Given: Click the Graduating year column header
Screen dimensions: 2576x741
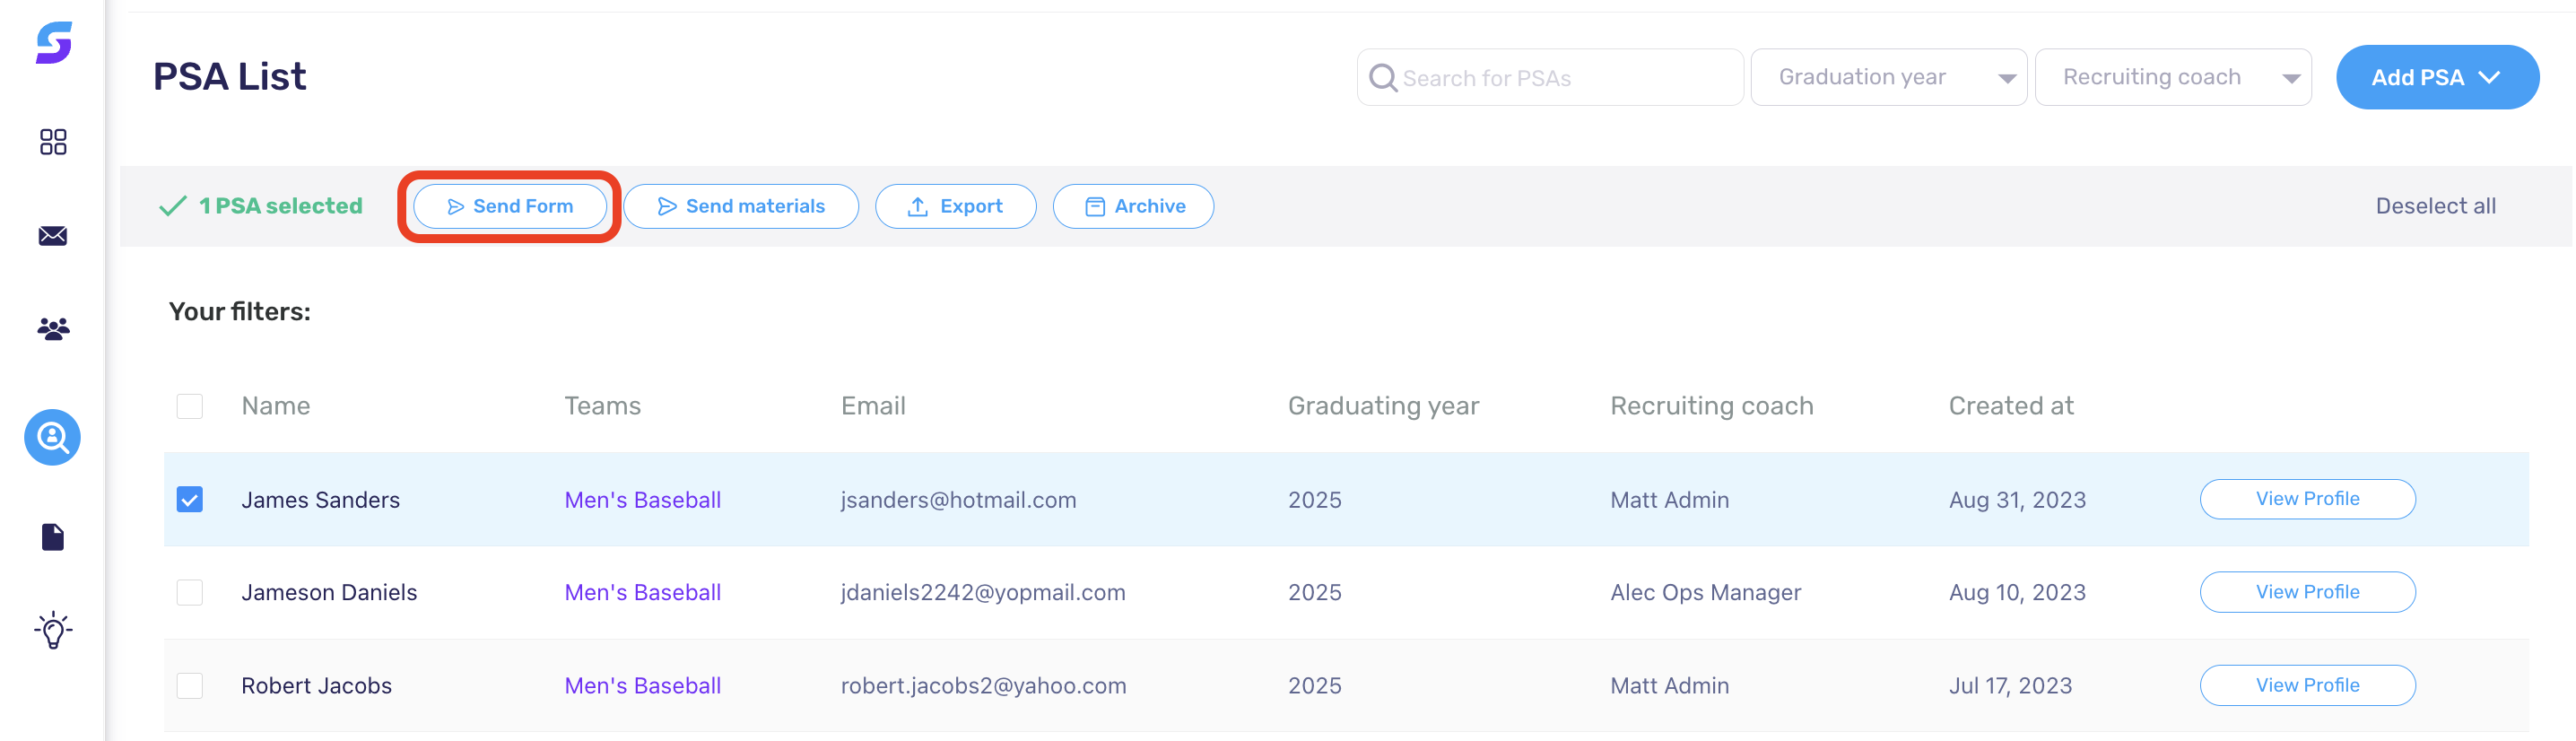Looking at the screenshot, I should coord(1383,406).
